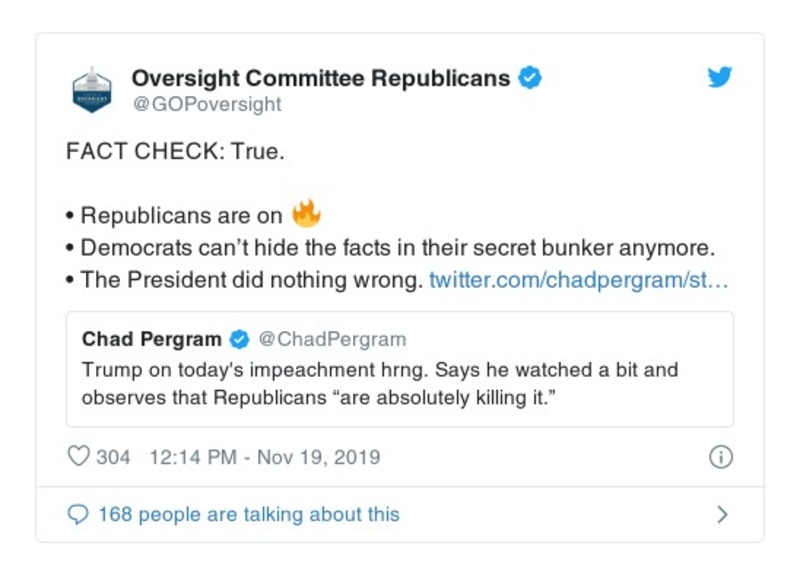Click the 304 likes count
The image size is (800, 578).
pyautogui.click(x=113, y=457)
